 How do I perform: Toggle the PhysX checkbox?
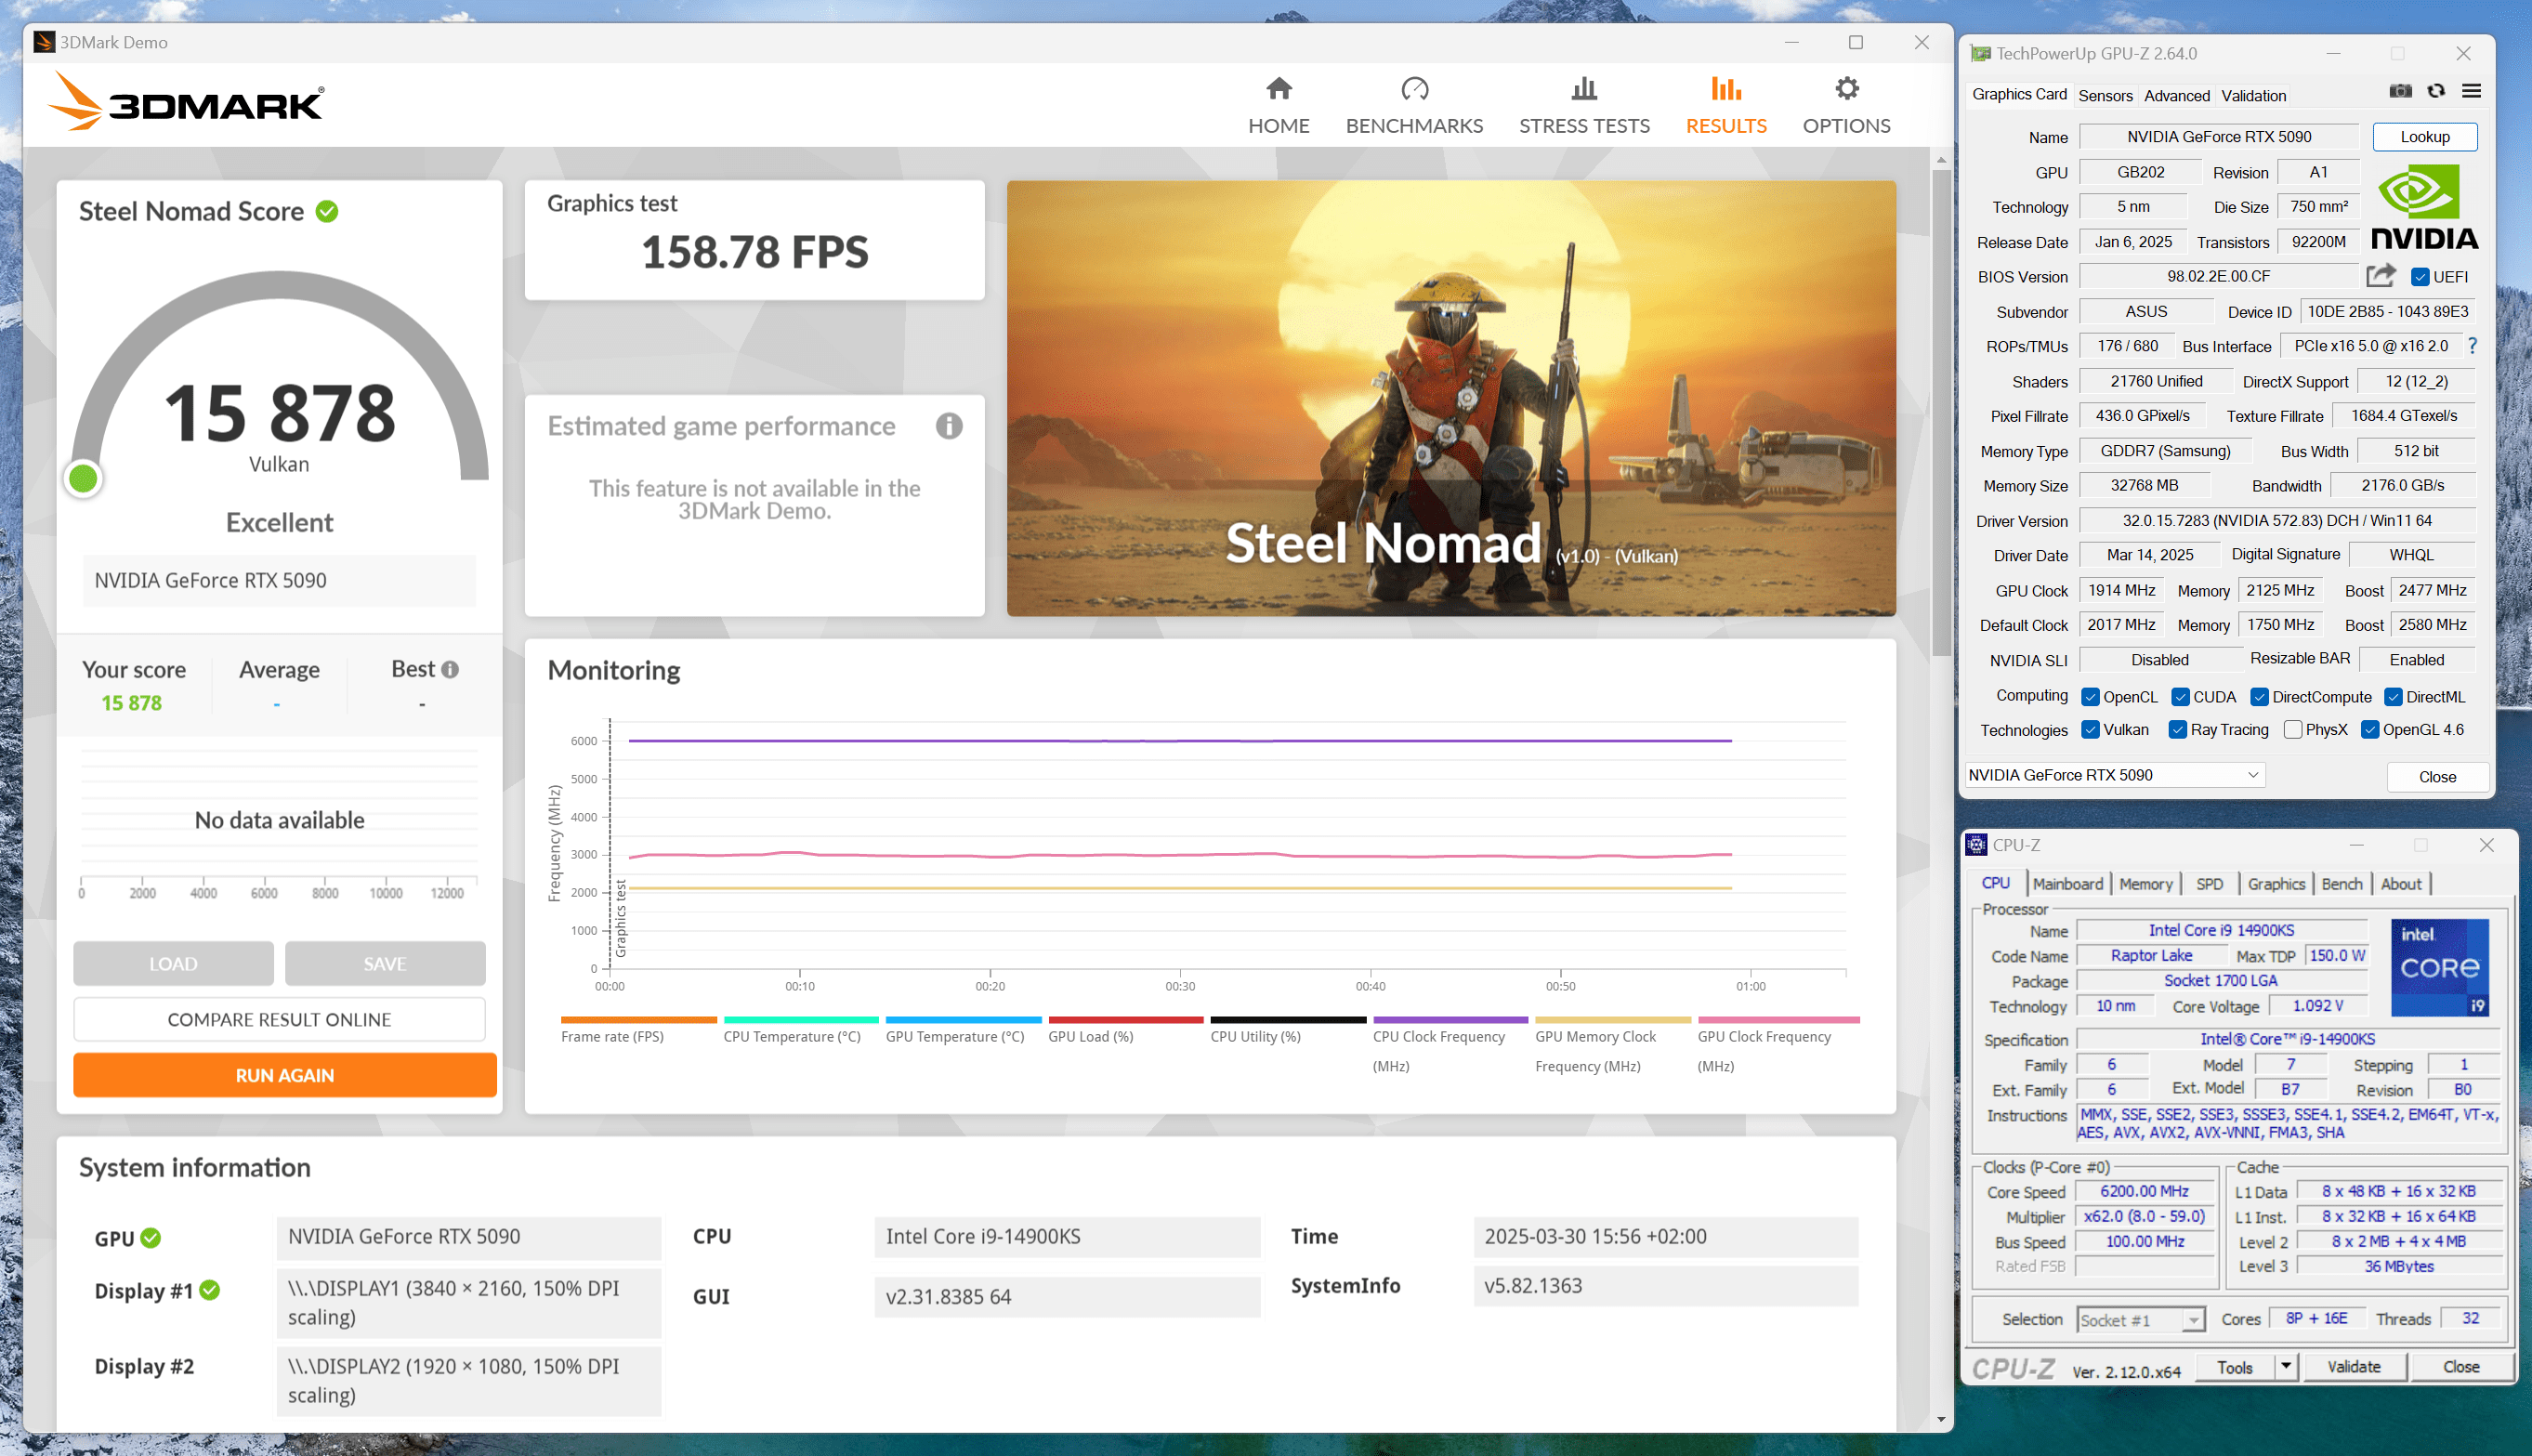[2293, 730]
